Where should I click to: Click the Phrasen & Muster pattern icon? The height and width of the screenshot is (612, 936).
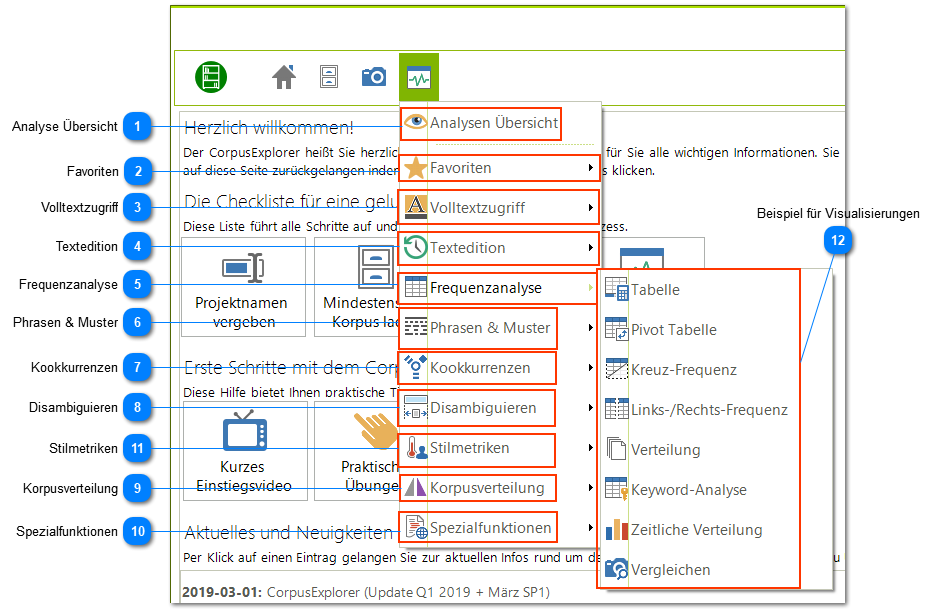415,327
